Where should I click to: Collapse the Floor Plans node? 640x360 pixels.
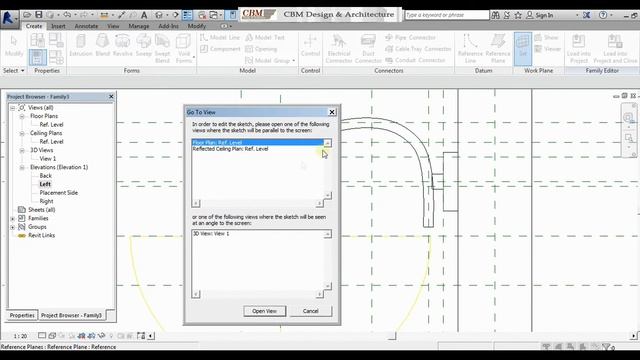[x=22, y=116]
